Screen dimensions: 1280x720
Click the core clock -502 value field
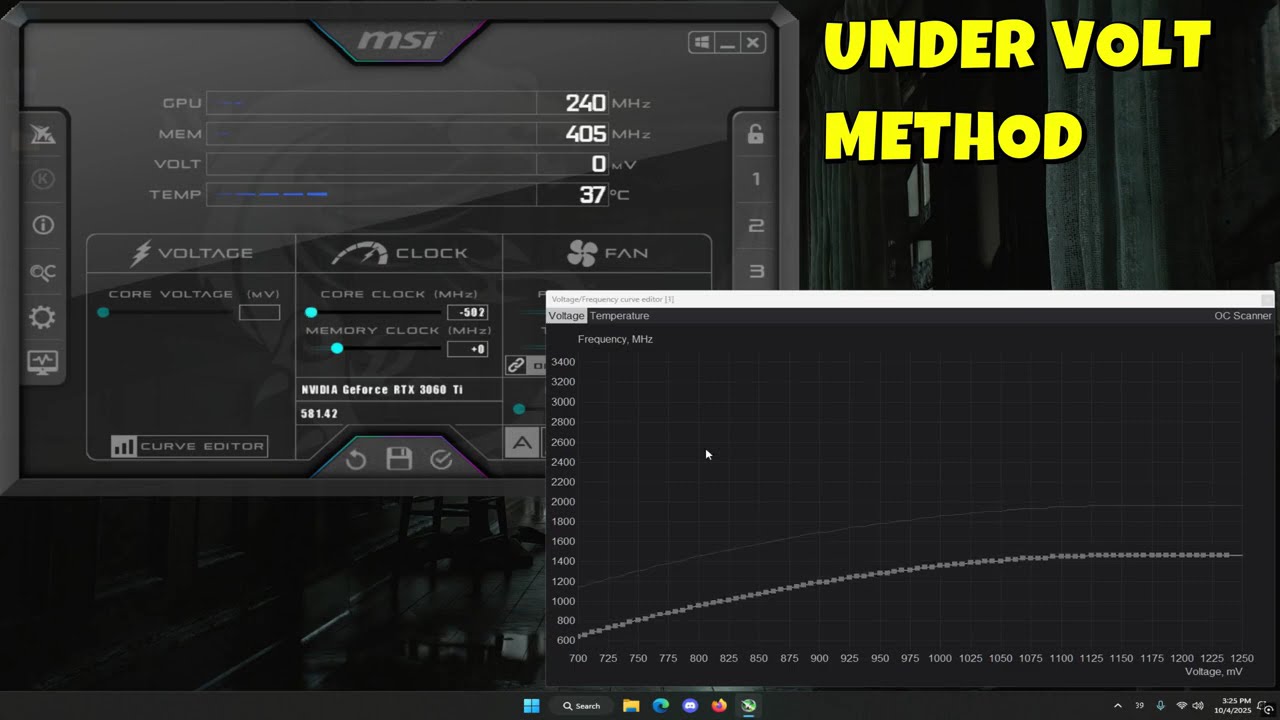click(x=467, y=313)
